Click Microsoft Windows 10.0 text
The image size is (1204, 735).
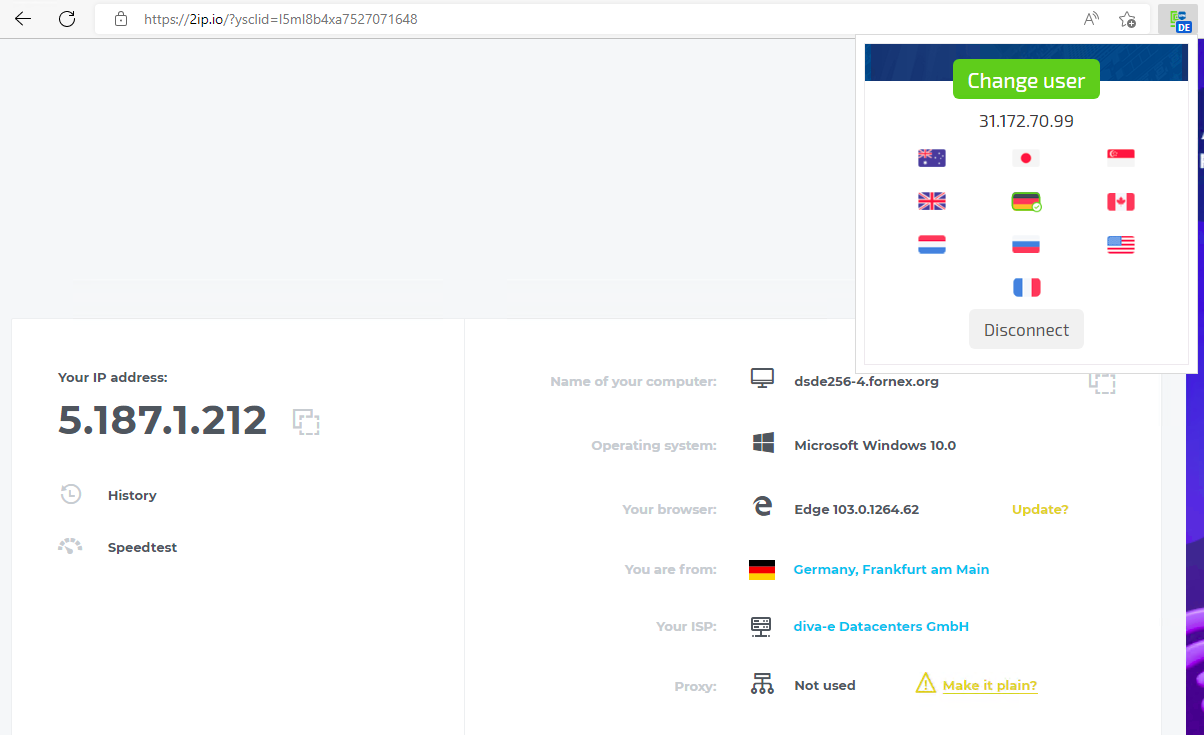click(875, 445)
